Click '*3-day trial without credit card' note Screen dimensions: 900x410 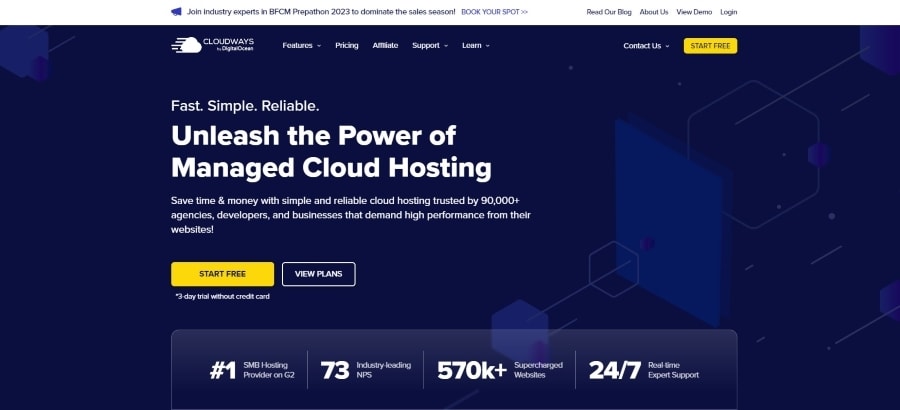[222, 297]
